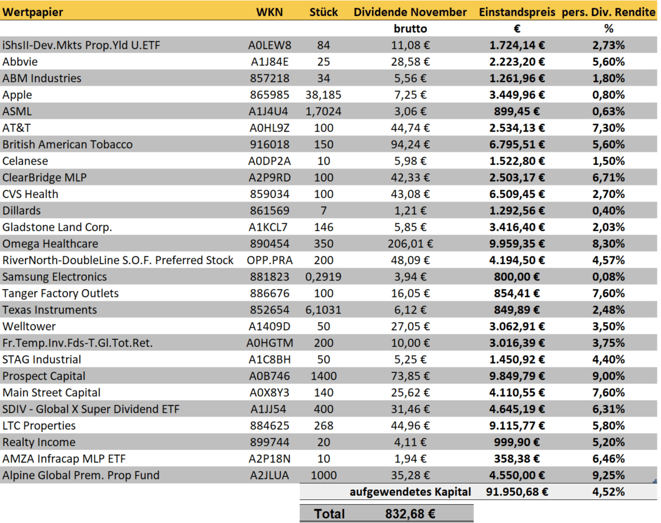Viewport: 661px width, 523px height.
Task: Select CVS Health WKN 859034
Action: (x=269, y=194)
